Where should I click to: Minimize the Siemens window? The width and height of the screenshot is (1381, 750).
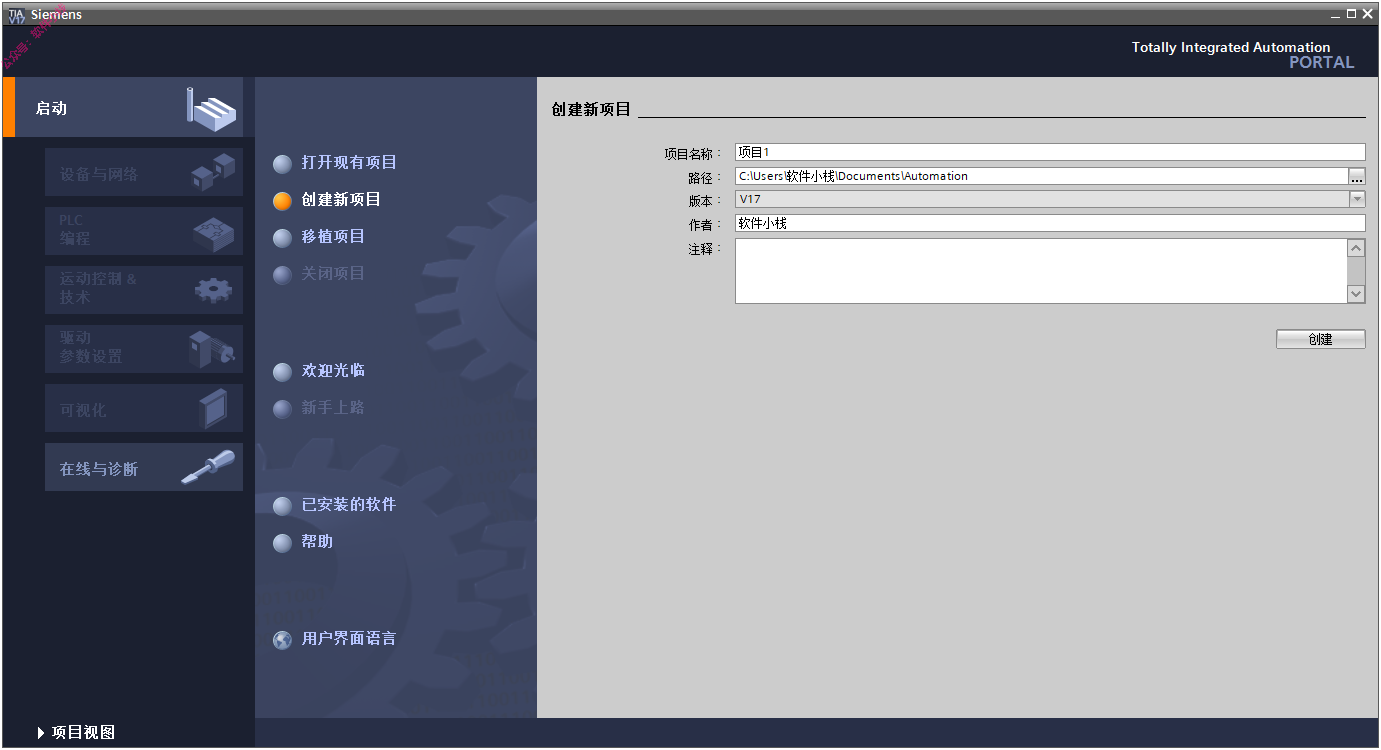tap(1336, 14)
